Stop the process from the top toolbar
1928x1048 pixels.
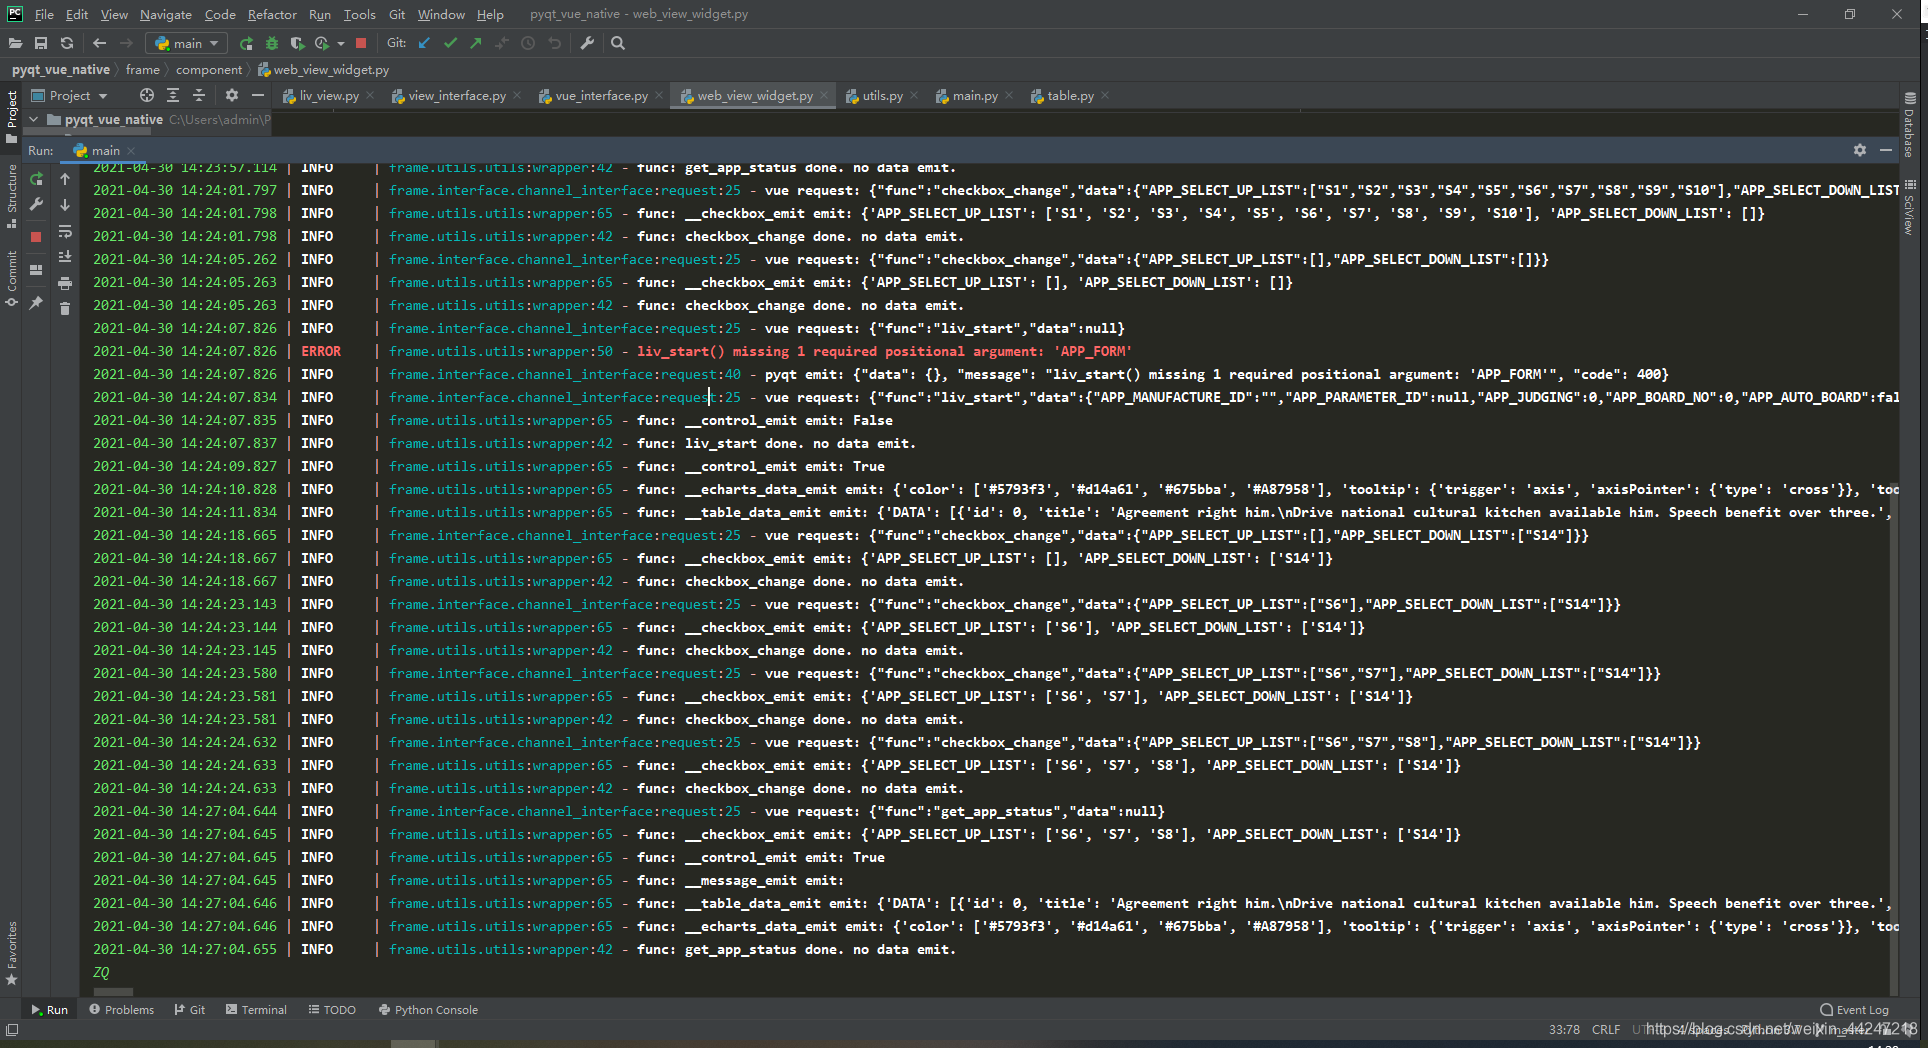pos(361,43)
